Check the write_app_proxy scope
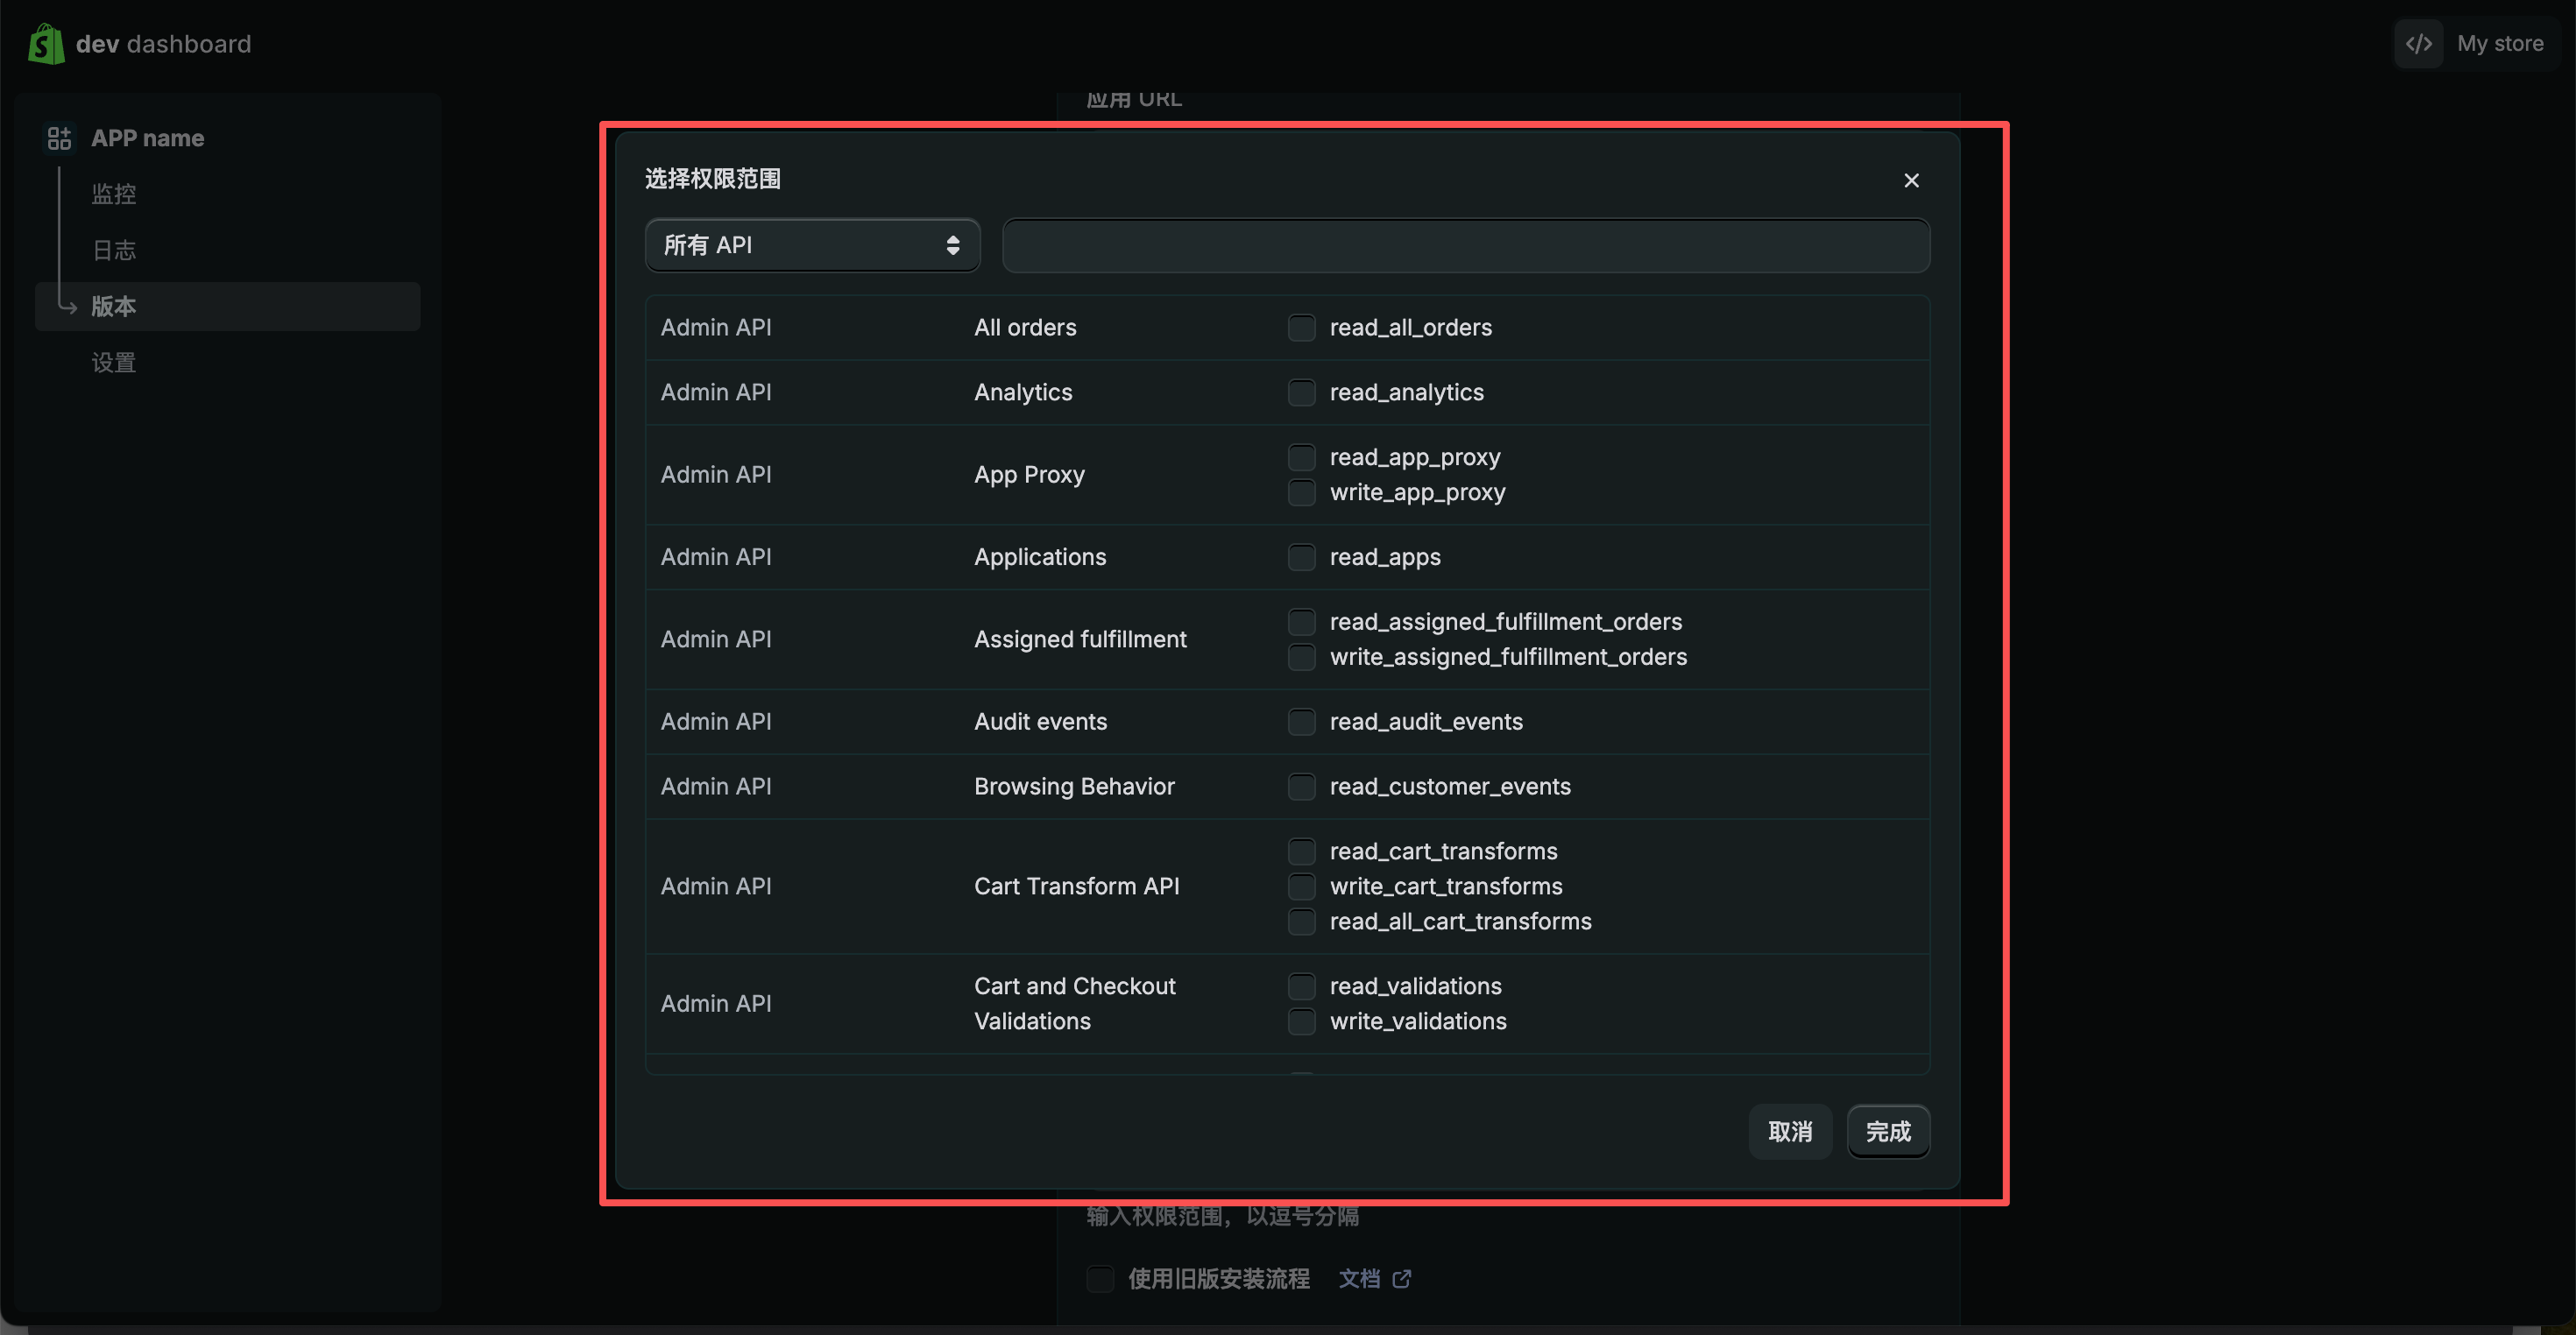The width and height of the screenshot is (2576, 1335). pyautogui.click(x=1301, y=492)
